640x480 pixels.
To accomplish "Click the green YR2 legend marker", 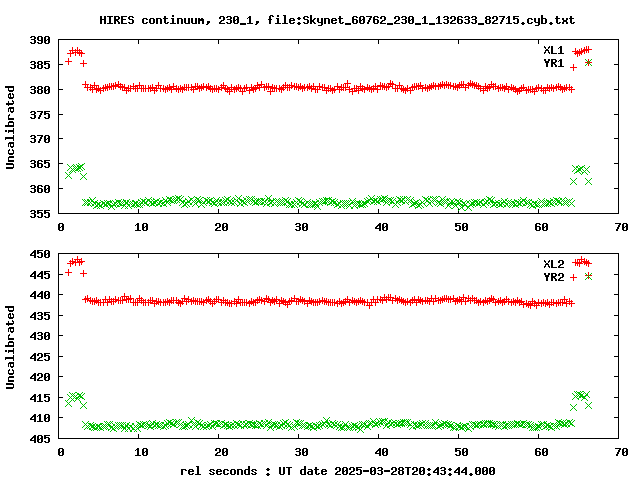I will click(x=588, y=276).
